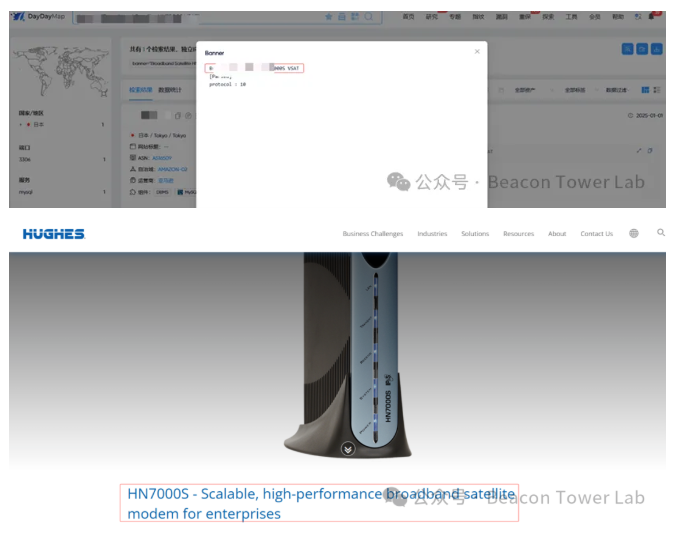Open 研究 menu item
The image size is (678, 548).
[x=432, y=17]
